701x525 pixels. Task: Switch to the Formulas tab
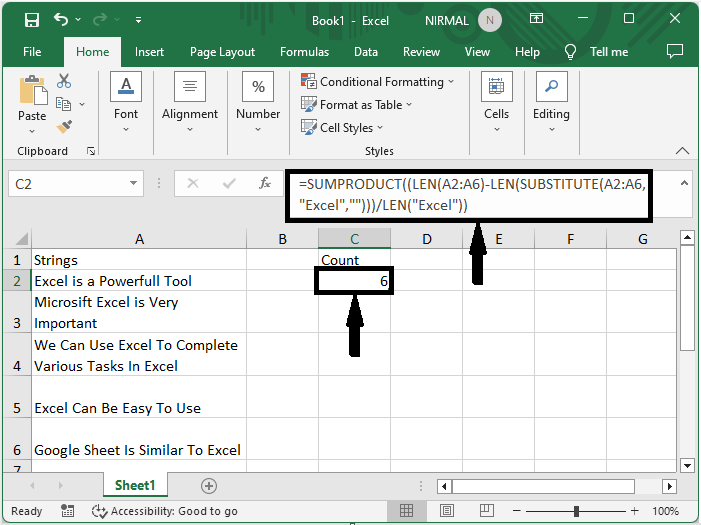point(304,52)
